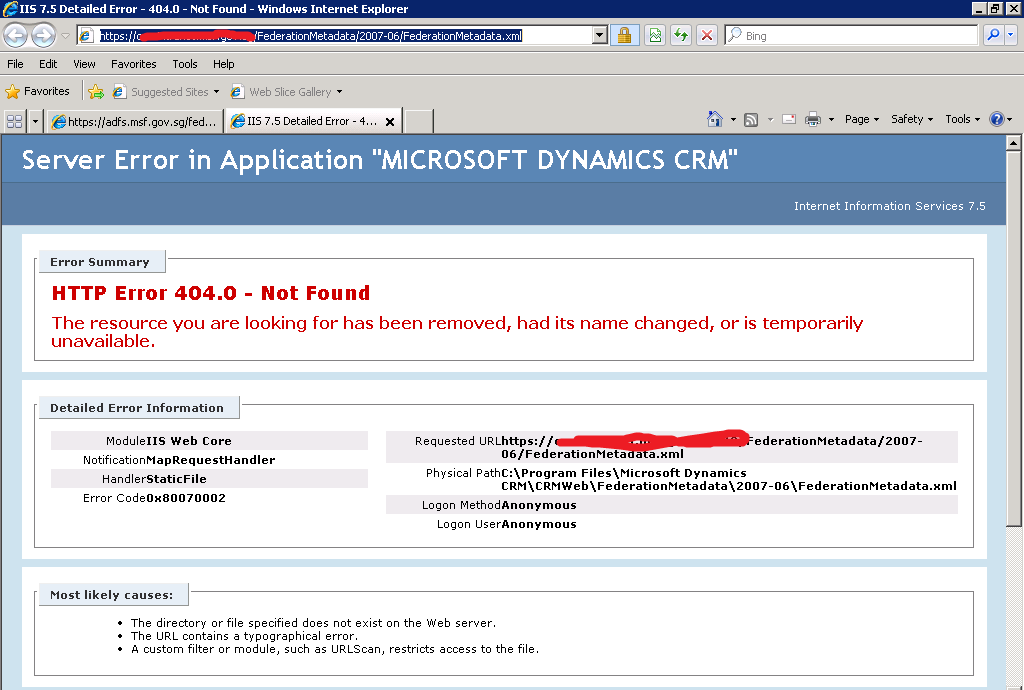The height and width of the screenshot is (690, 1024).
Task: Open the blue Help question mark icon
Action: click(997, 119)
